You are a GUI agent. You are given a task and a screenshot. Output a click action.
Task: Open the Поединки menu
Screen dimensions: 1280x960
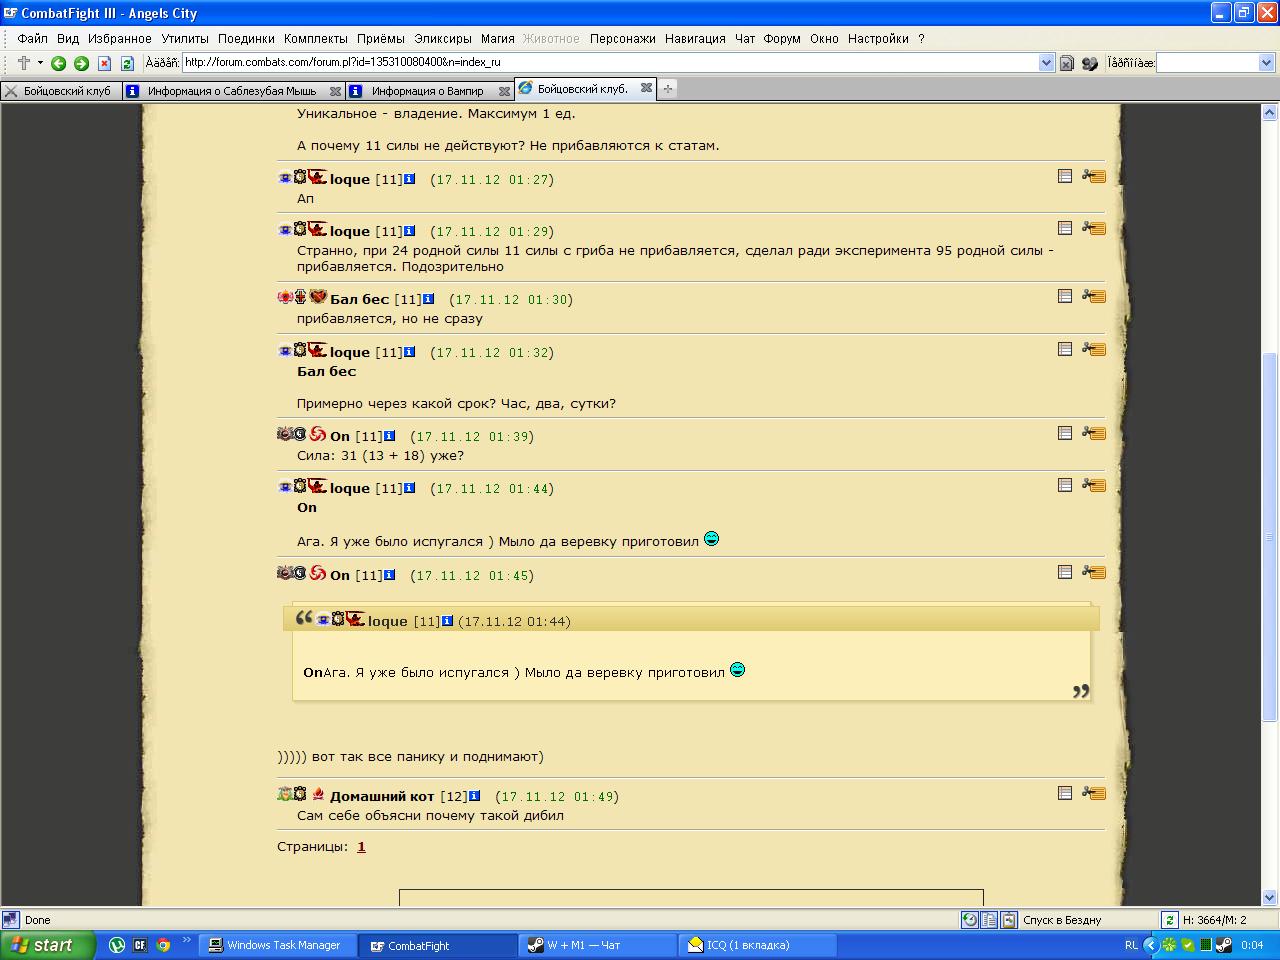(x=246, y=39)
